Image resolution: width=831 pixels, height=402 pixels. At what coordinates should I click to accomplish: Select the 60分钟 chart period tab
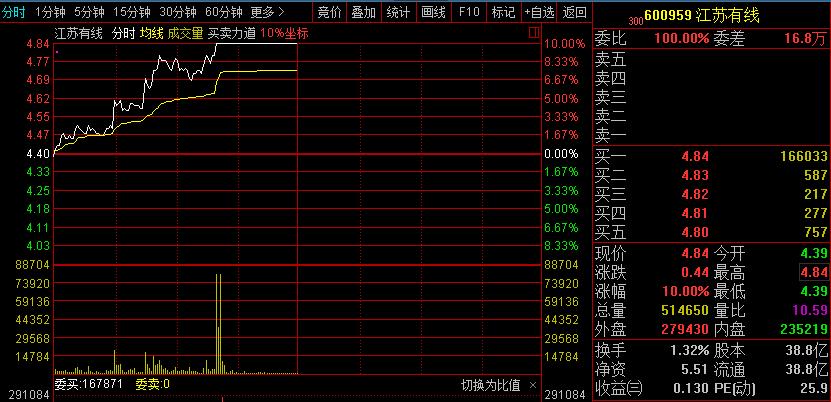224,12
